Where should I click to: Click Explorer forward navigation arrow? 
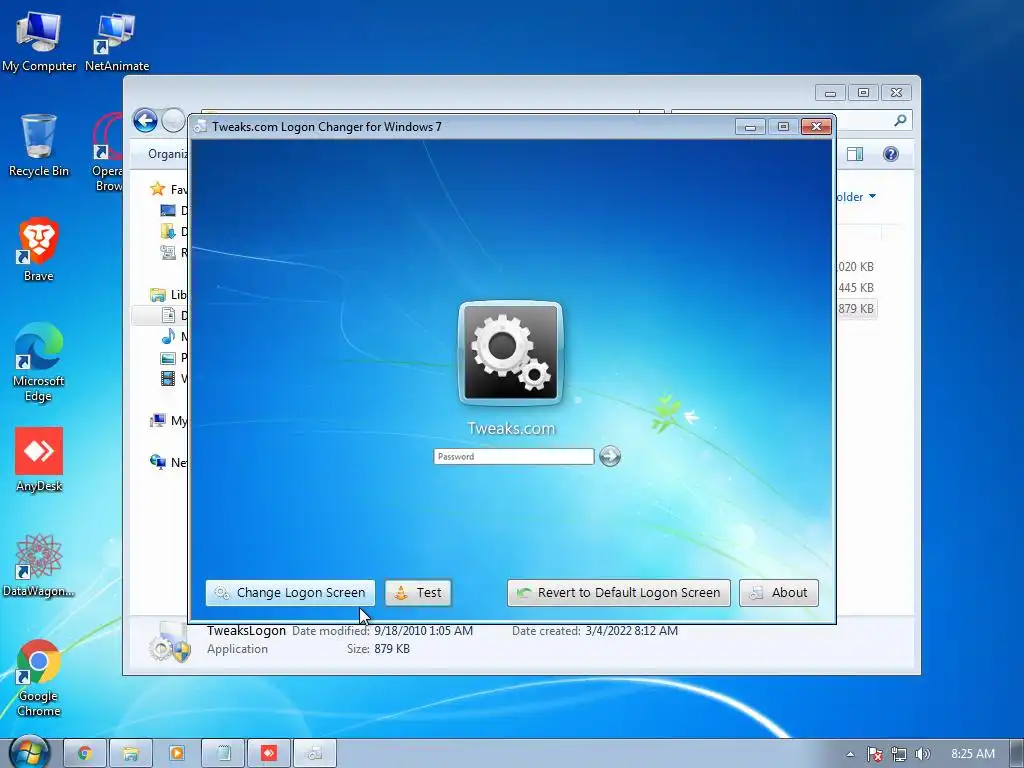(173, 121)
